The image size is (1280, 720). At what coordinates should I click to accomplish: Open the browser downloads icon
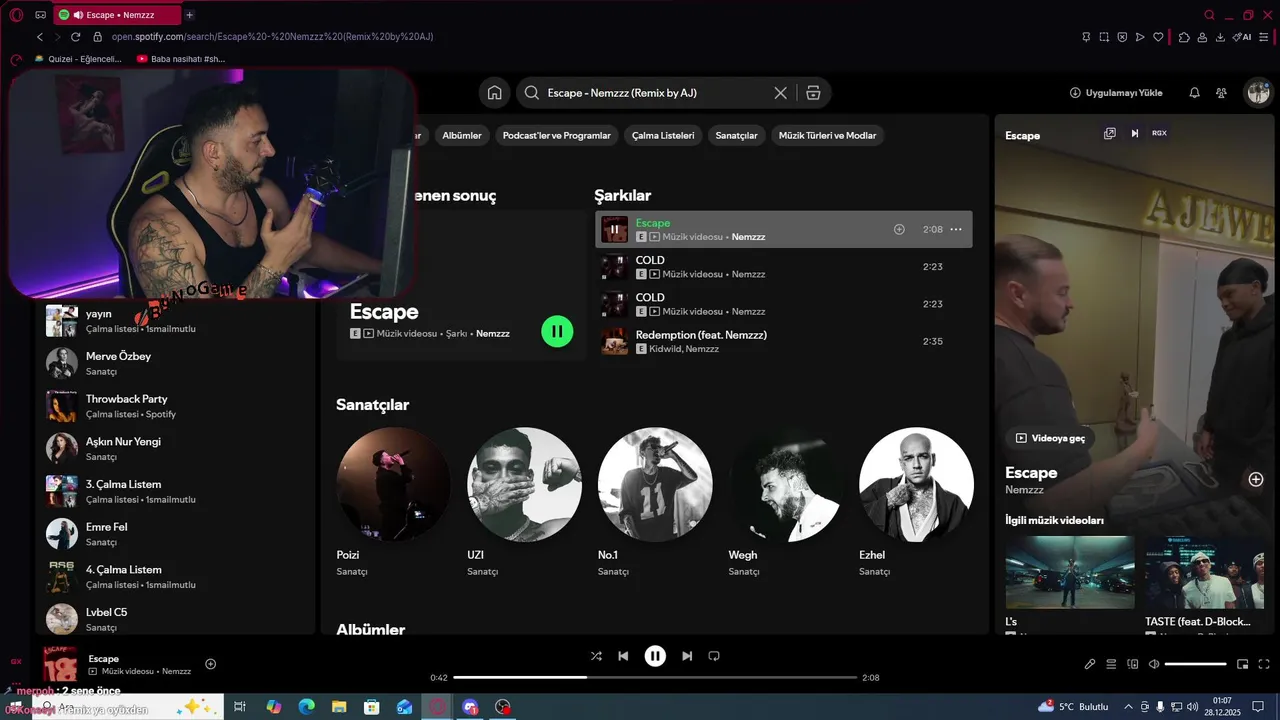pyautogui.click(x=1220, y=37)
